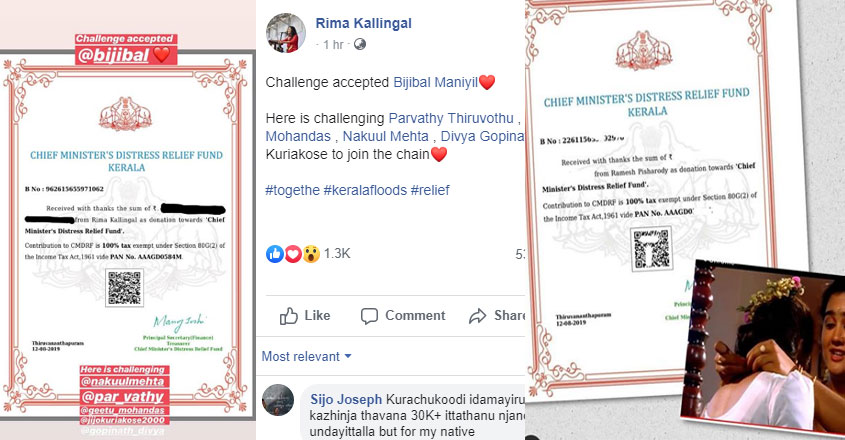Viewport: 845px width, 440px height.
Task: Click the #keralafloods hashtag
Action: click(365, 190)
